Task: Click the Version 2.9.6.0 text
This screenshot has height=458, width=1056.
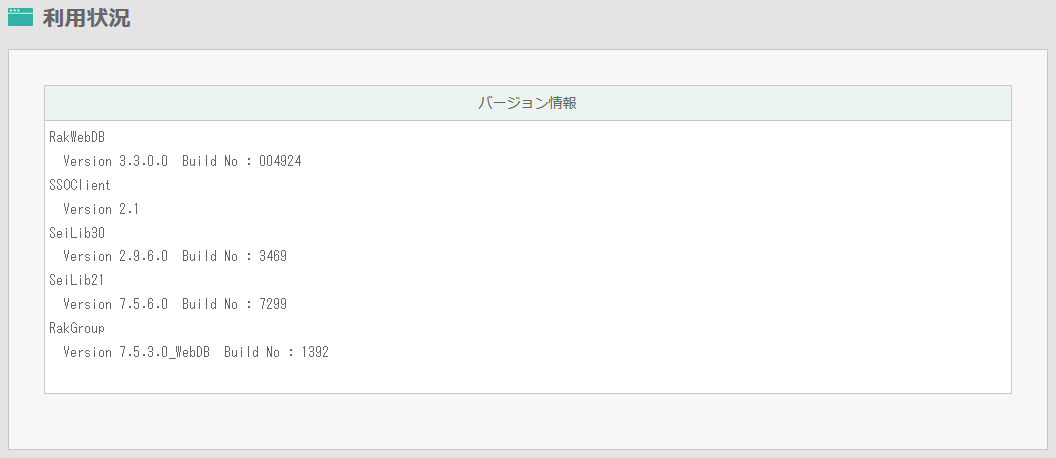Action: 115,256
